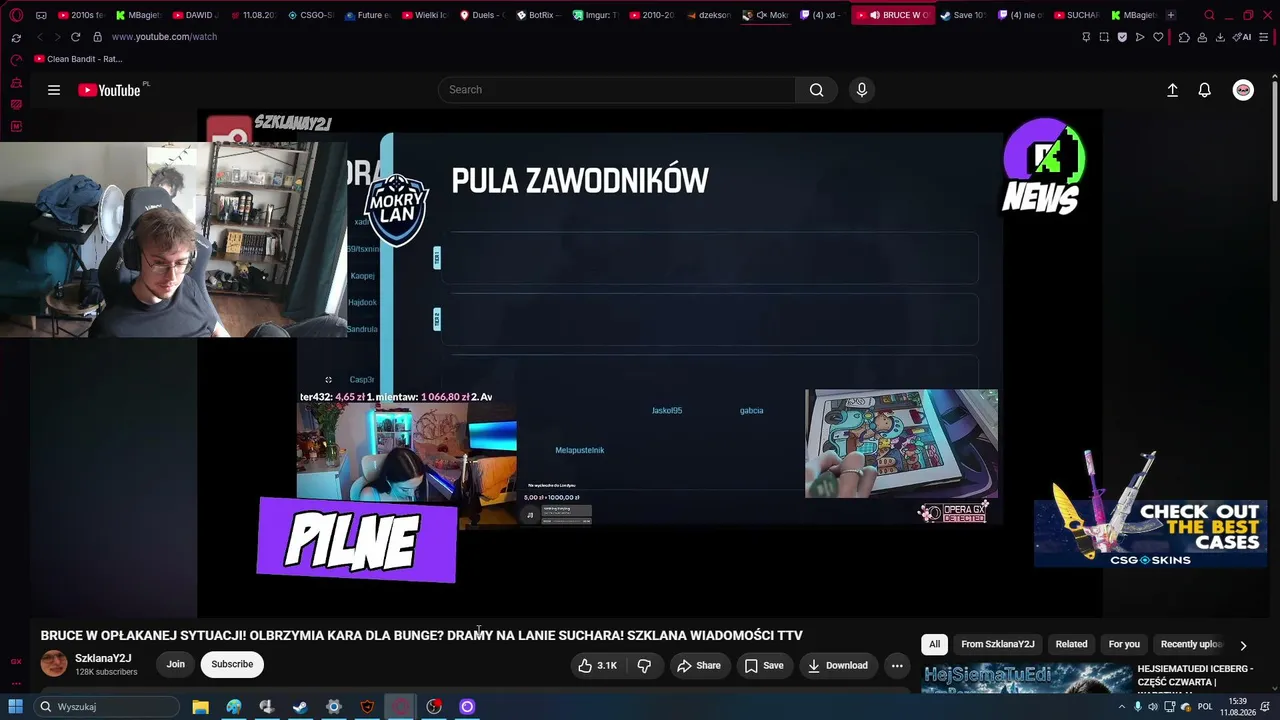This screenshot has width=1280, height=720.
Task: Switch to the Duels tab
Action: click(482, 15)
